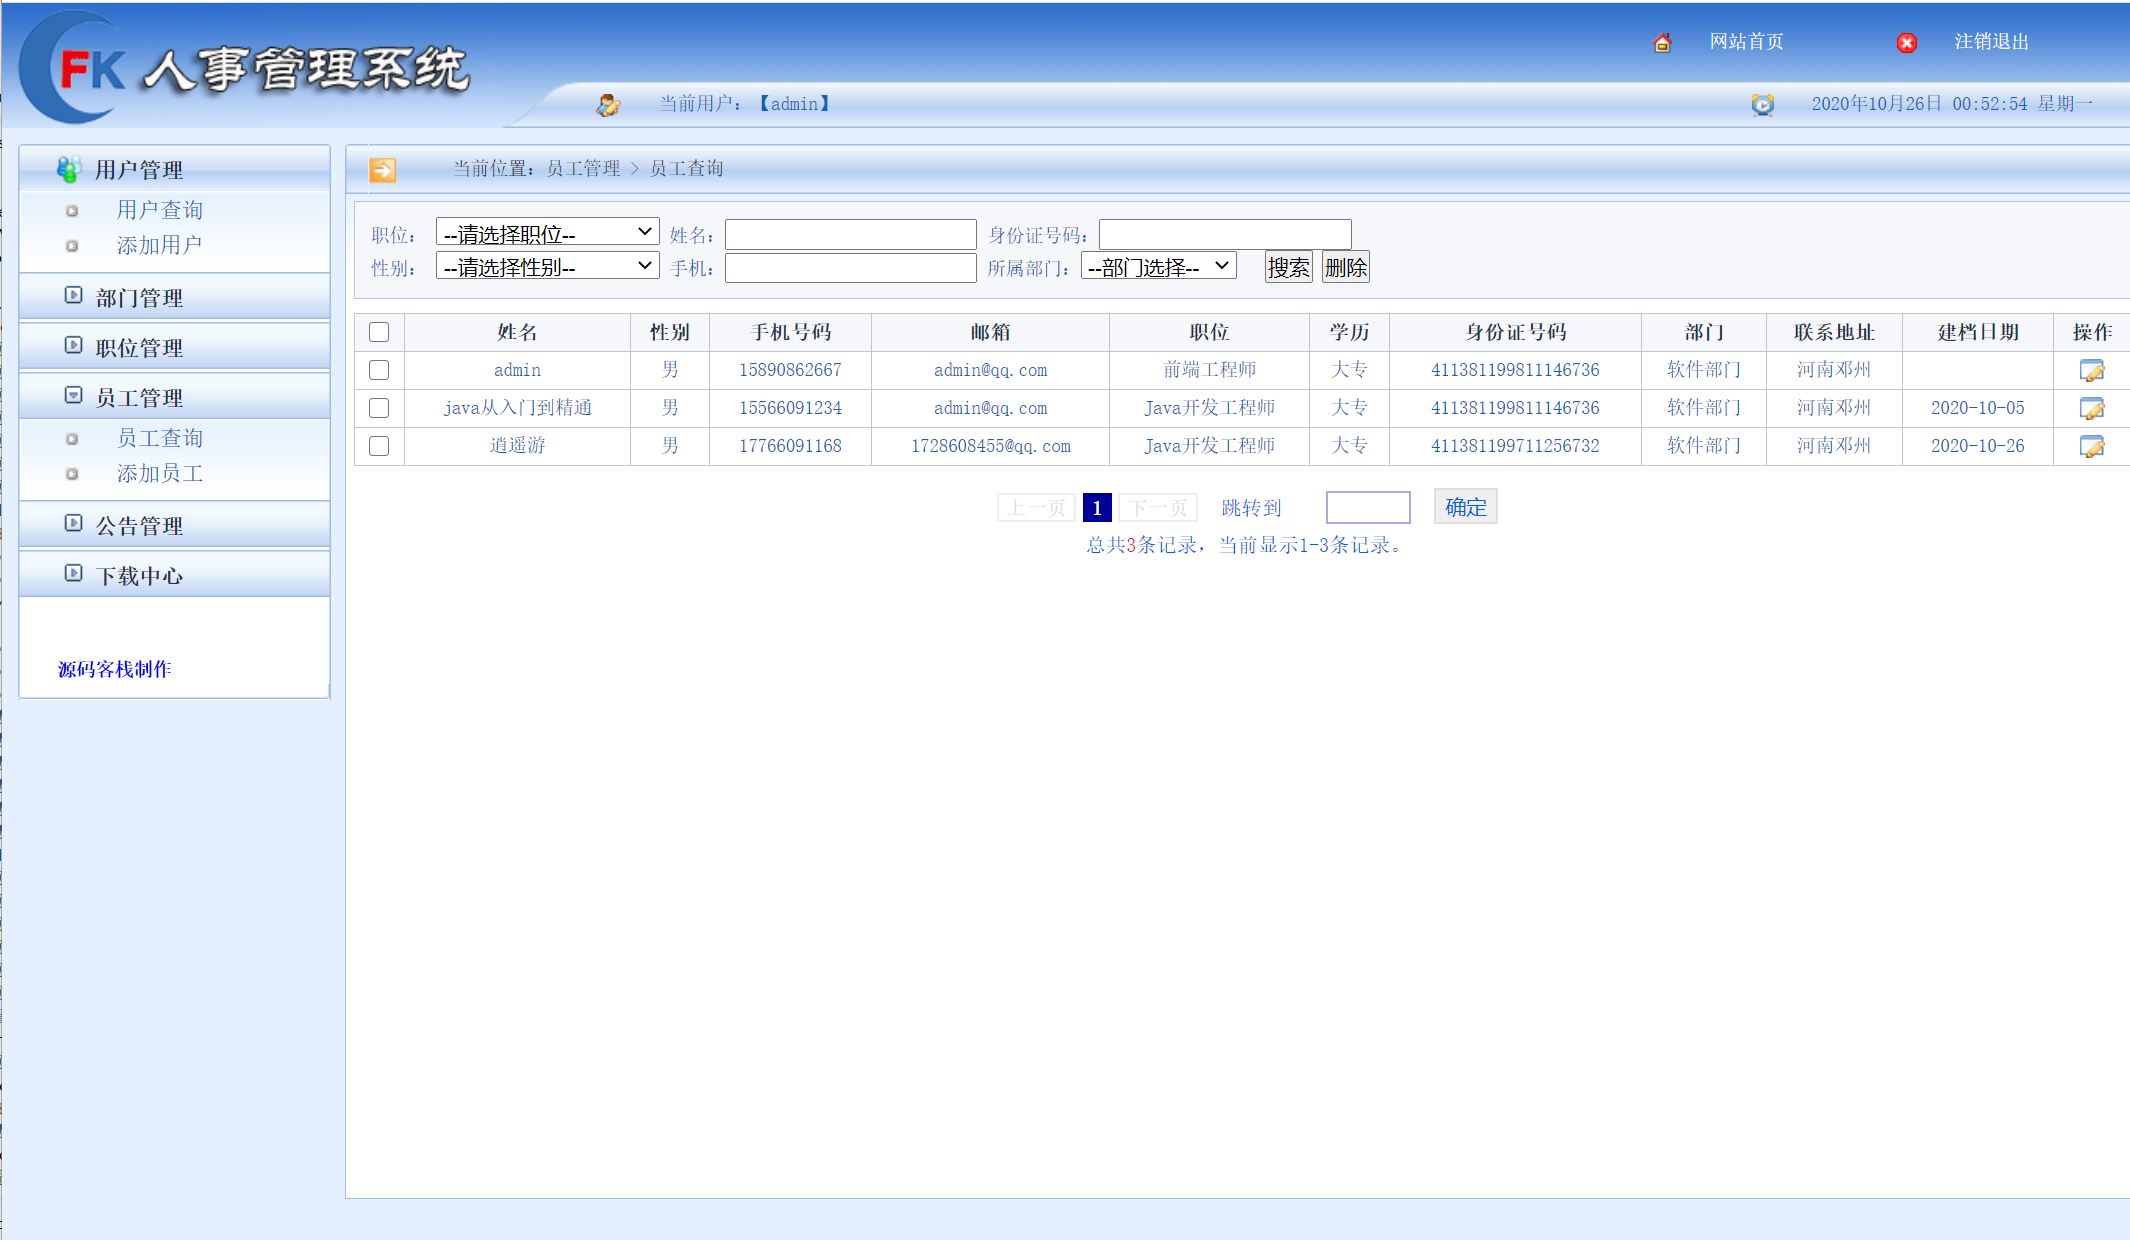Expand the 部门管理 sidebar menu
The image size is (2130, 1240).
pyautogui.click(x=139, y=297)
